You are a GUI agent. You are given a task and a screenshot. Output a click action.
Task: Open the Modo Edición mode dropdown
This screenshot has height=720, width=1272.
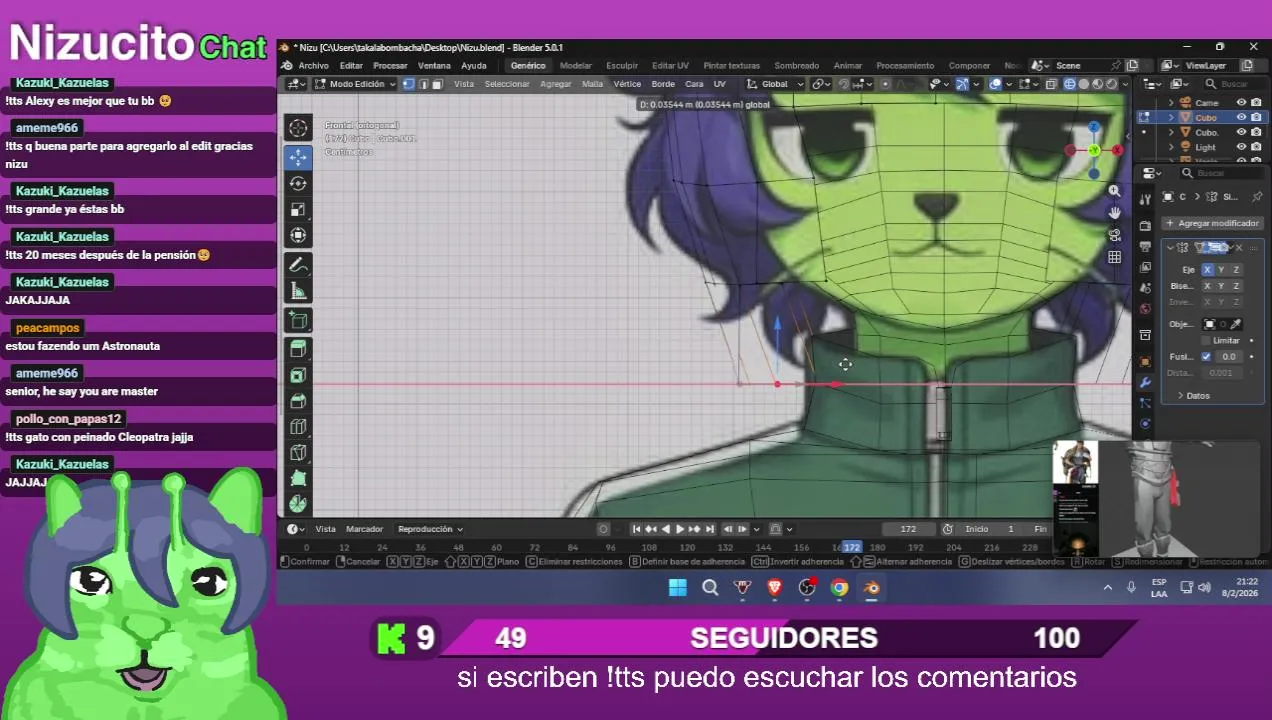coord(355,84)
